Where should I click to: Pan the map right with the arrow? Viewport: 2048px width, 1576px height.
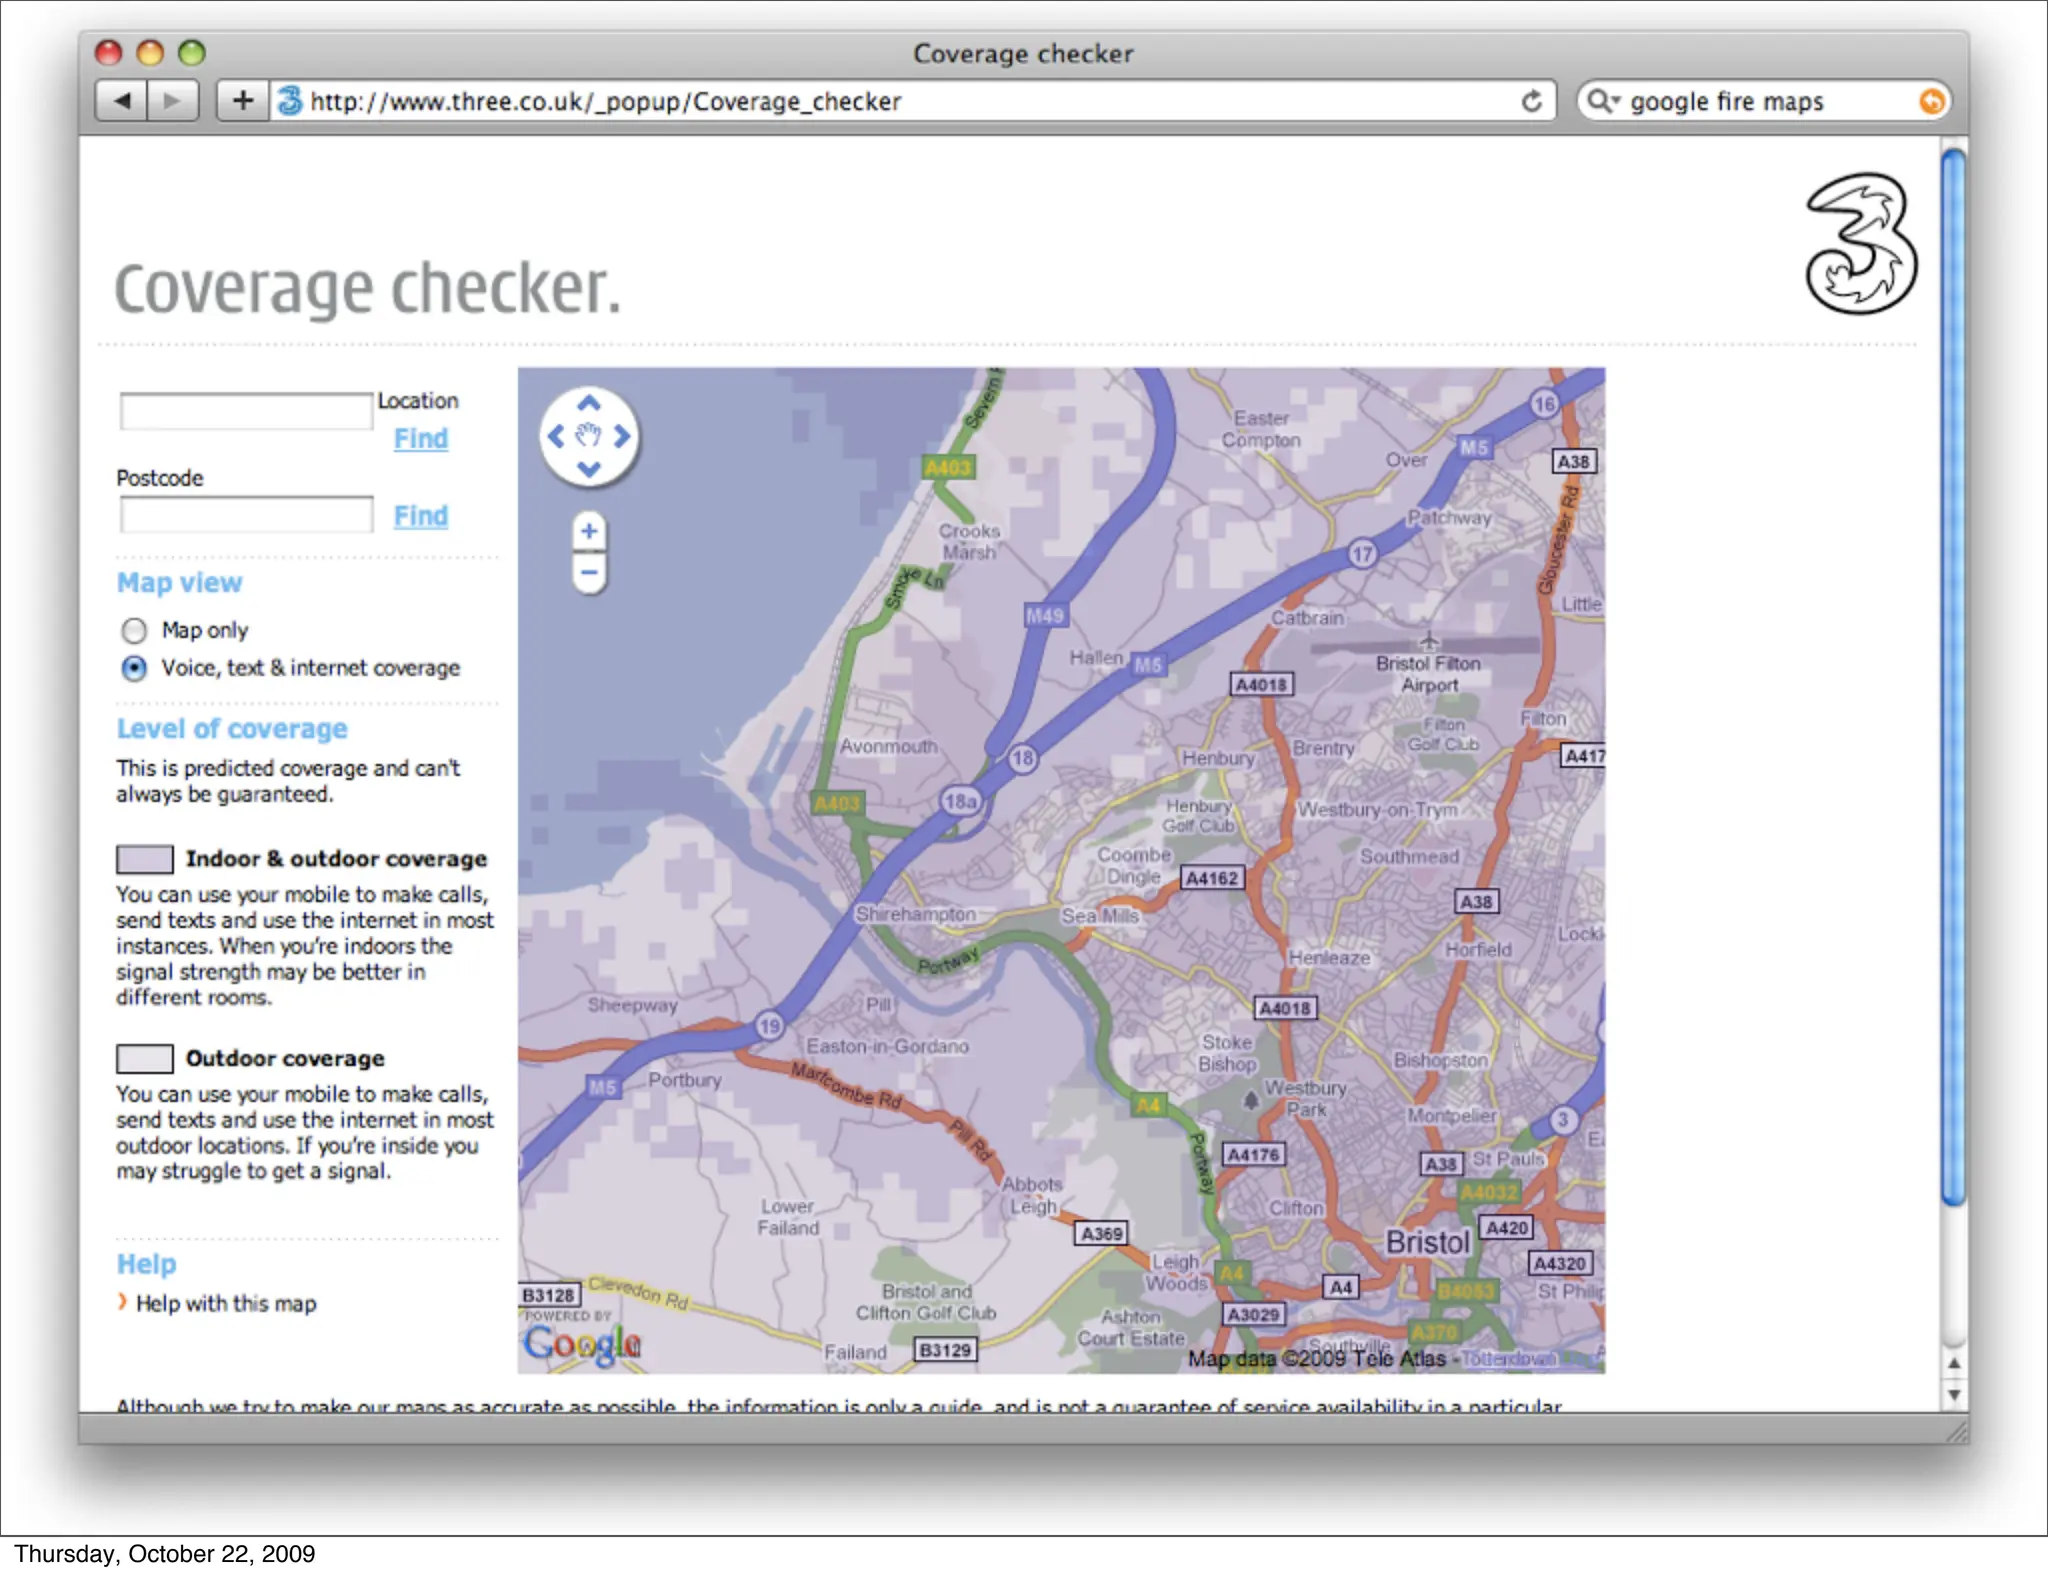click(x=622, y=436)
